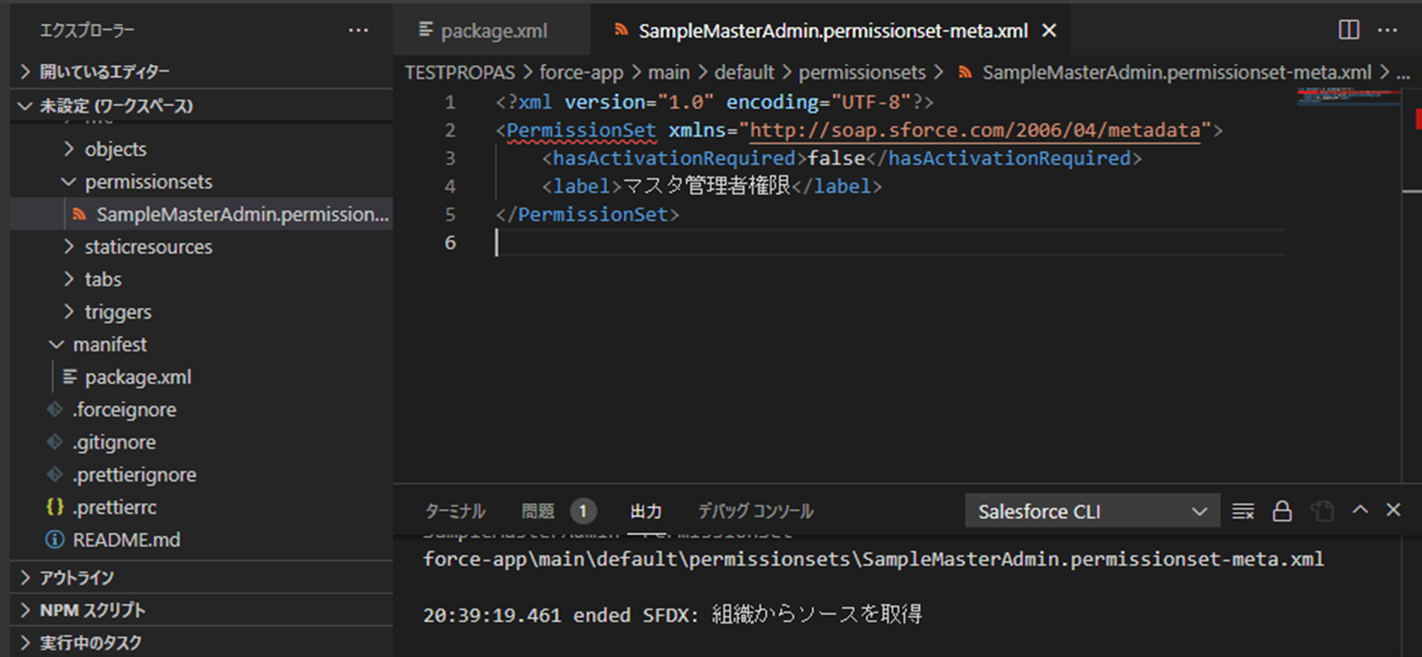The height and width of the screenshot is (657, 1422).
Task: Open Explorer more actions ellipsis menu
Action: point(358,31)
